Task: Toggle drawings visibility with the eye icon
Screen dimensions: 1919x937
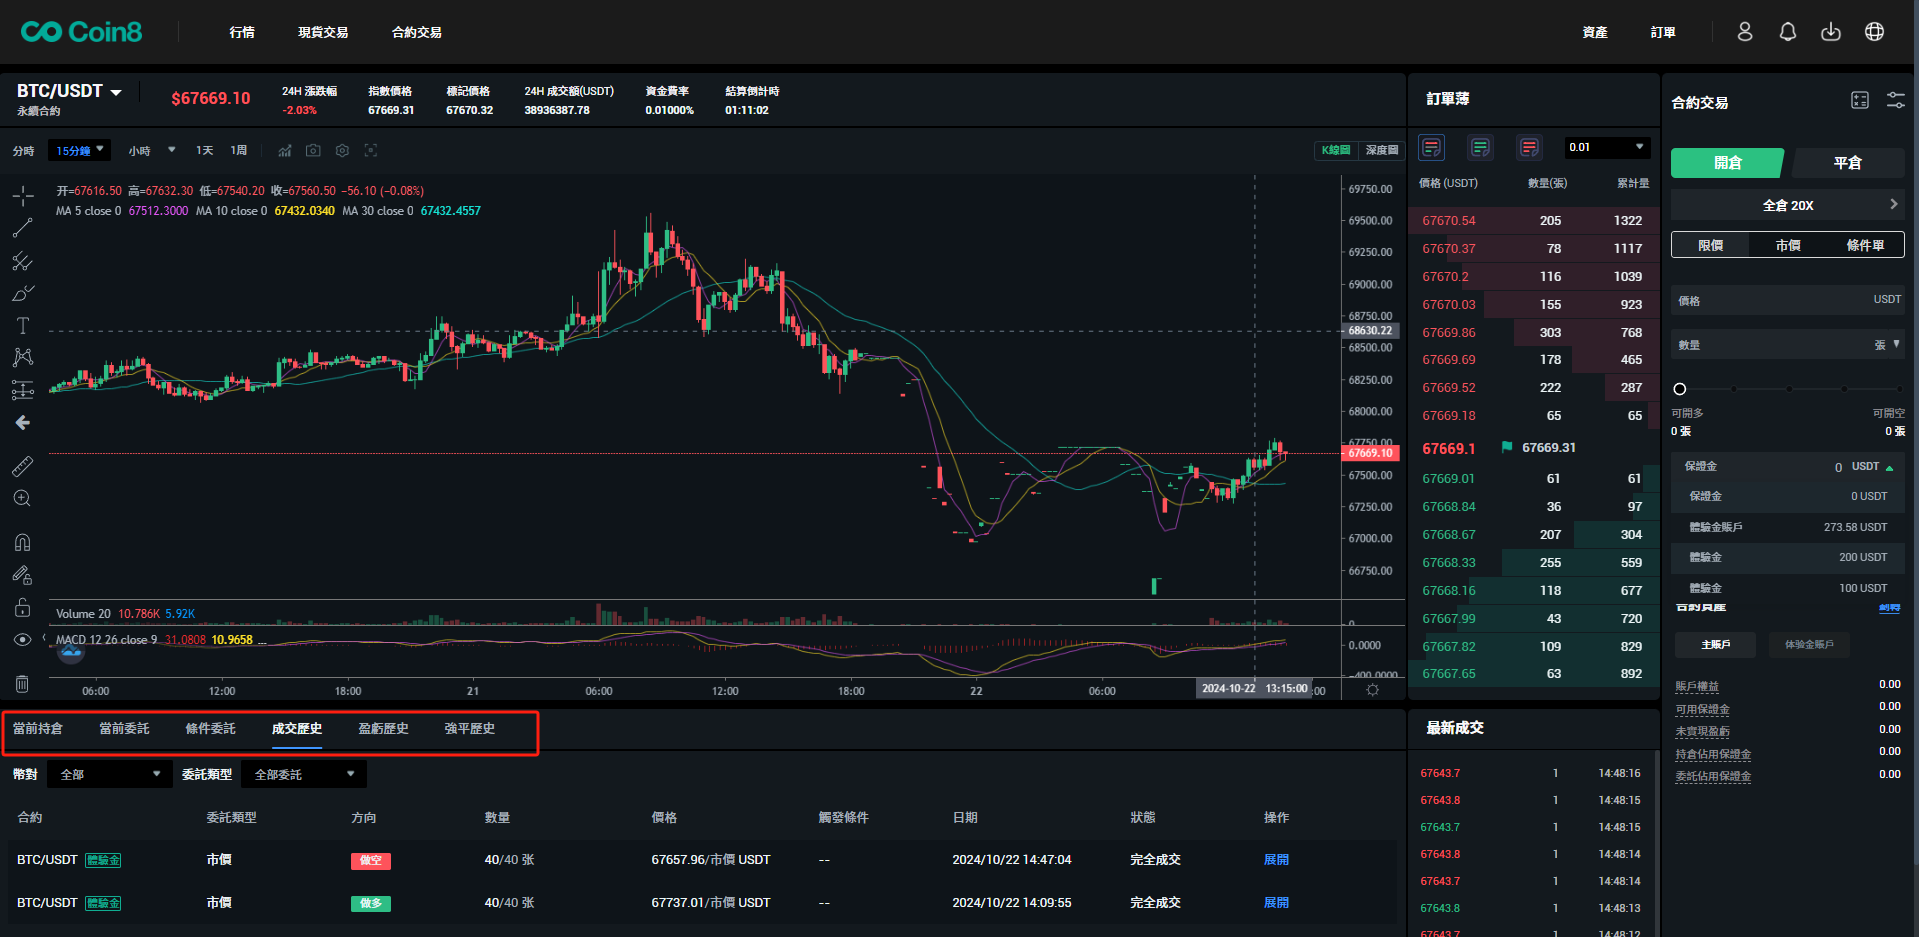Action: point(22,640)
